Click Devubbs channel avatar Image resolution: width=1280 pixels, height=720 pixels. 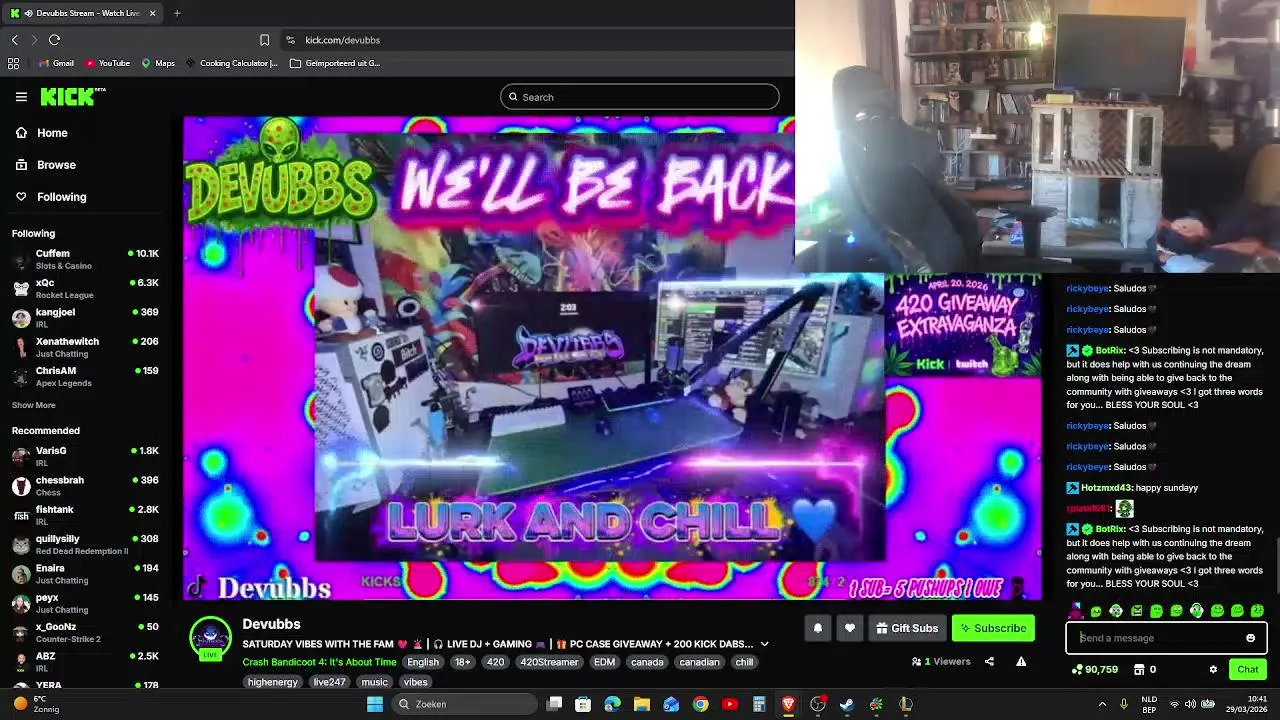tap(210, 638)
